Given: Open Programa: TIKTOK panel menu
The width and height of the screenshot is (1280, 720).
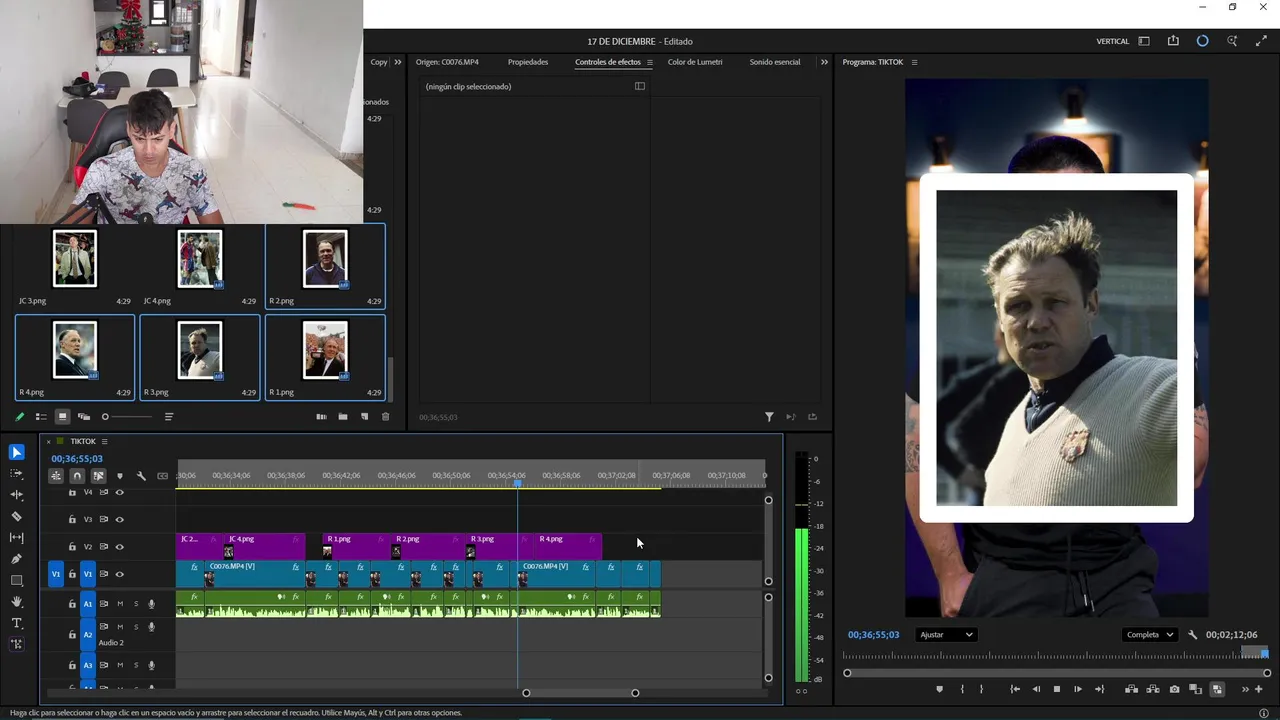Looking at the screenshot, I should 914,62.
